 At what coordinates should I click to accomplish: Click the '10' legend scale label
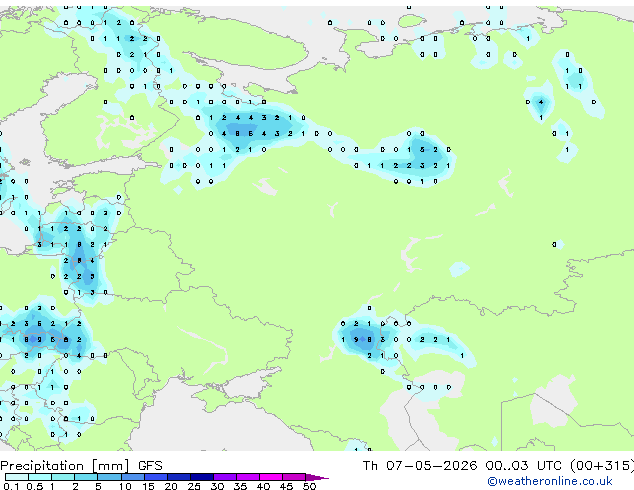(125, 486)
